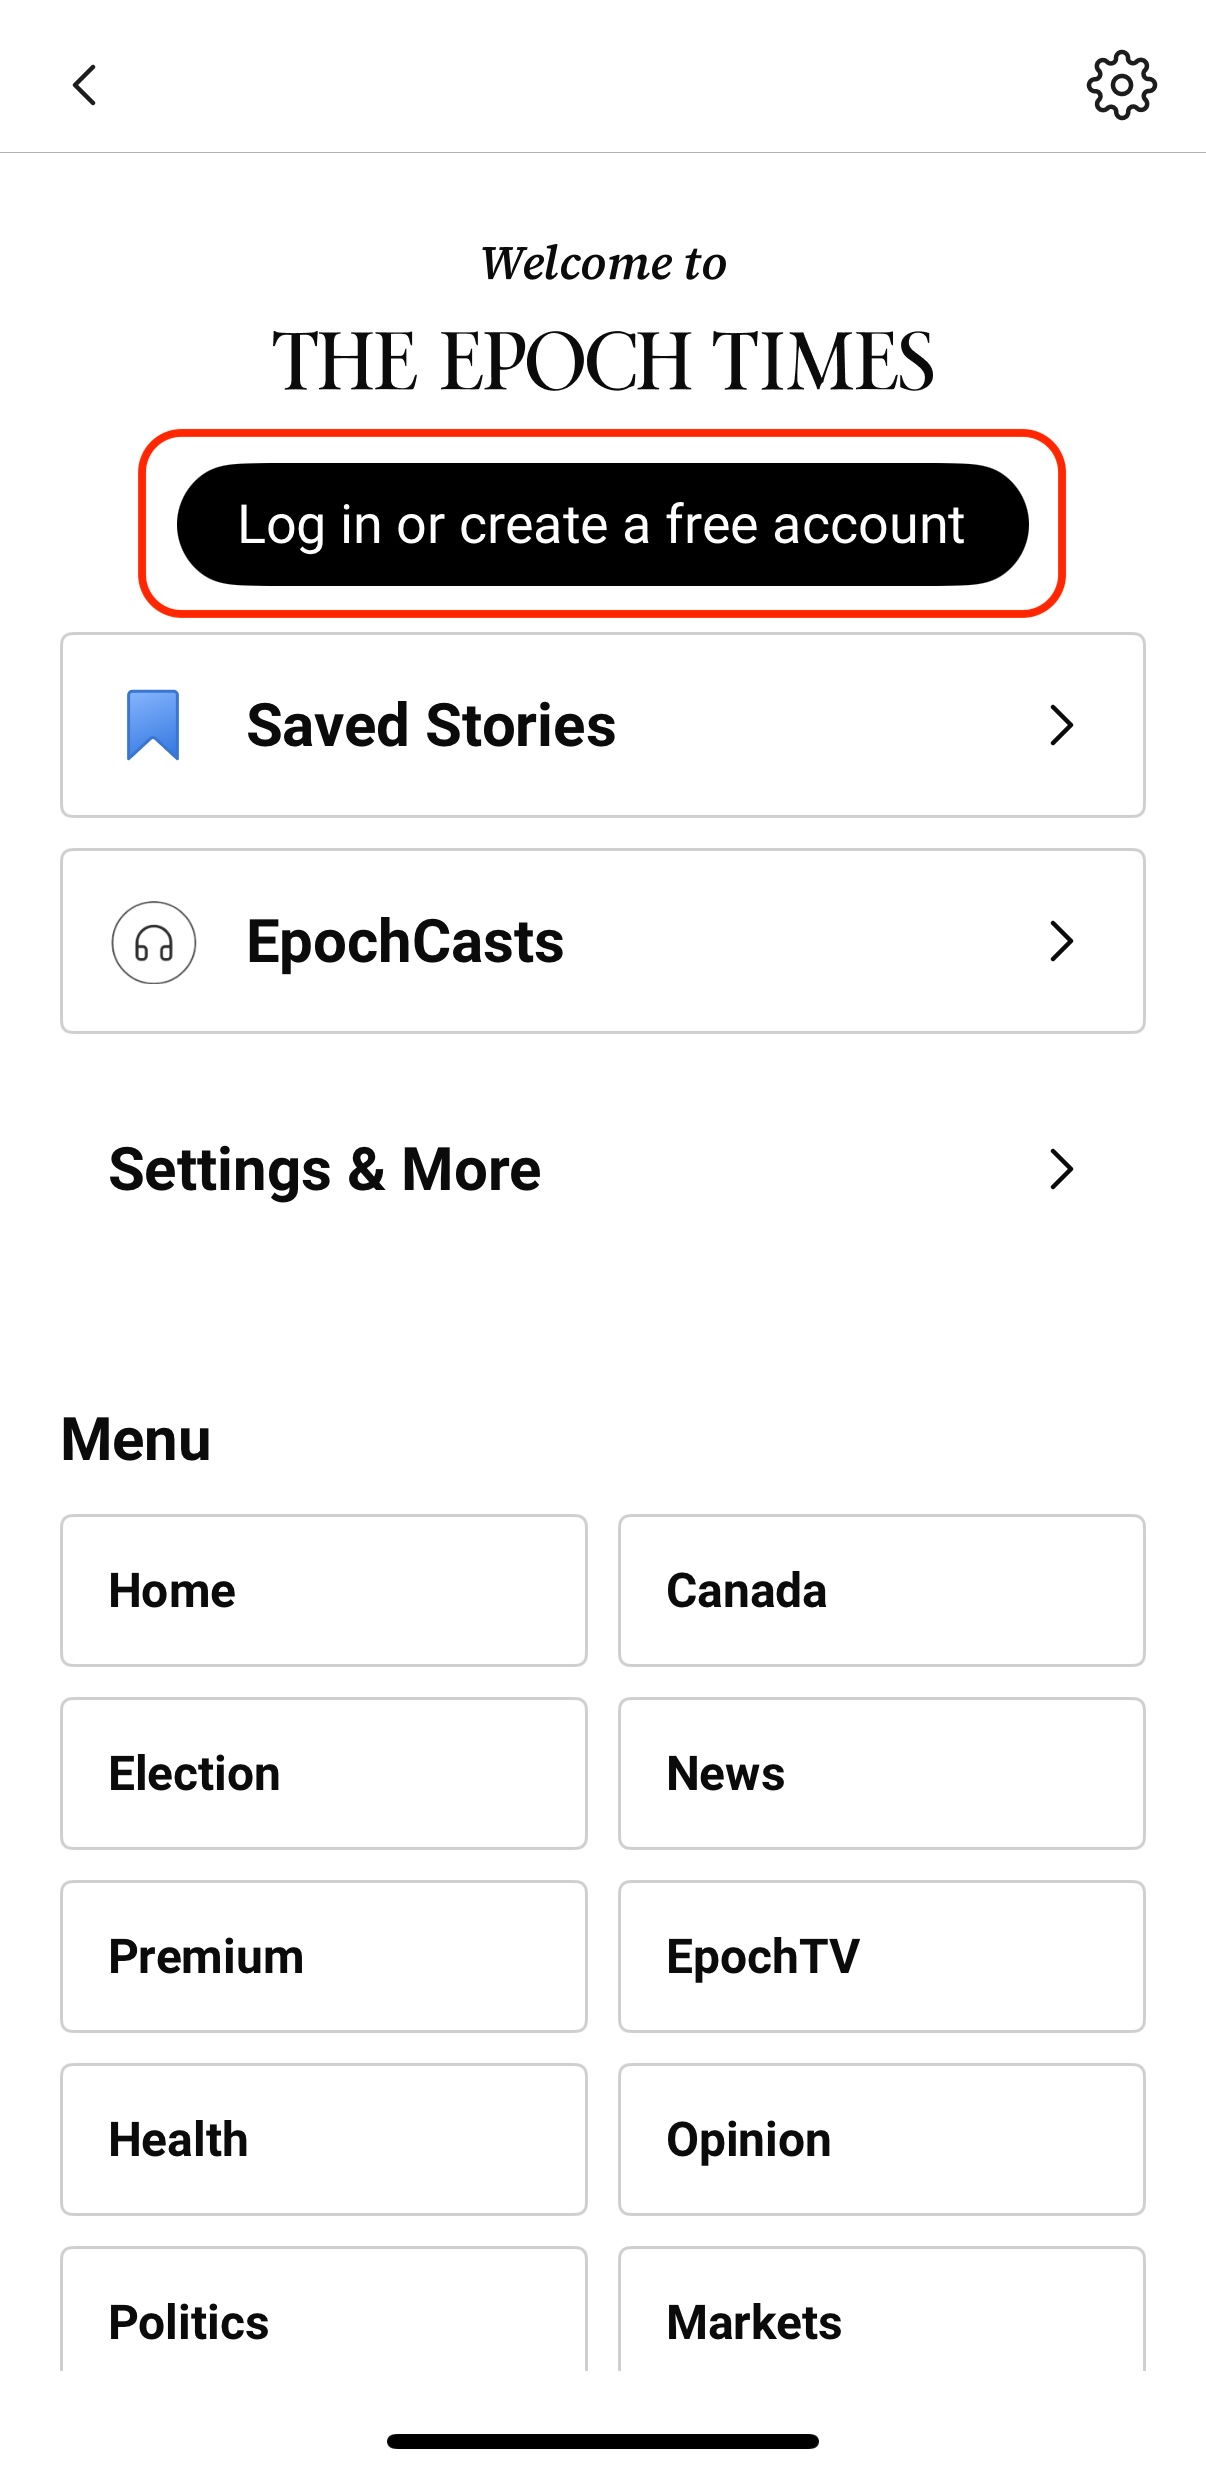Open the Election section
The height and width of the screenshot is (2473, 1206).
coord(323,1773)
